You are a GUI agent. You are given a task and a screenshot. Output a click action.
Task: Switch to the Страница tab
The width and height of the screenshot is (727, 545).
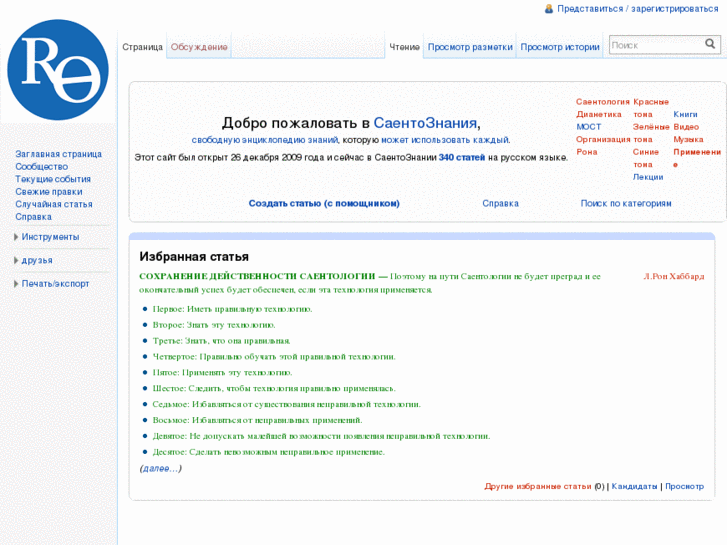point(142,47)
